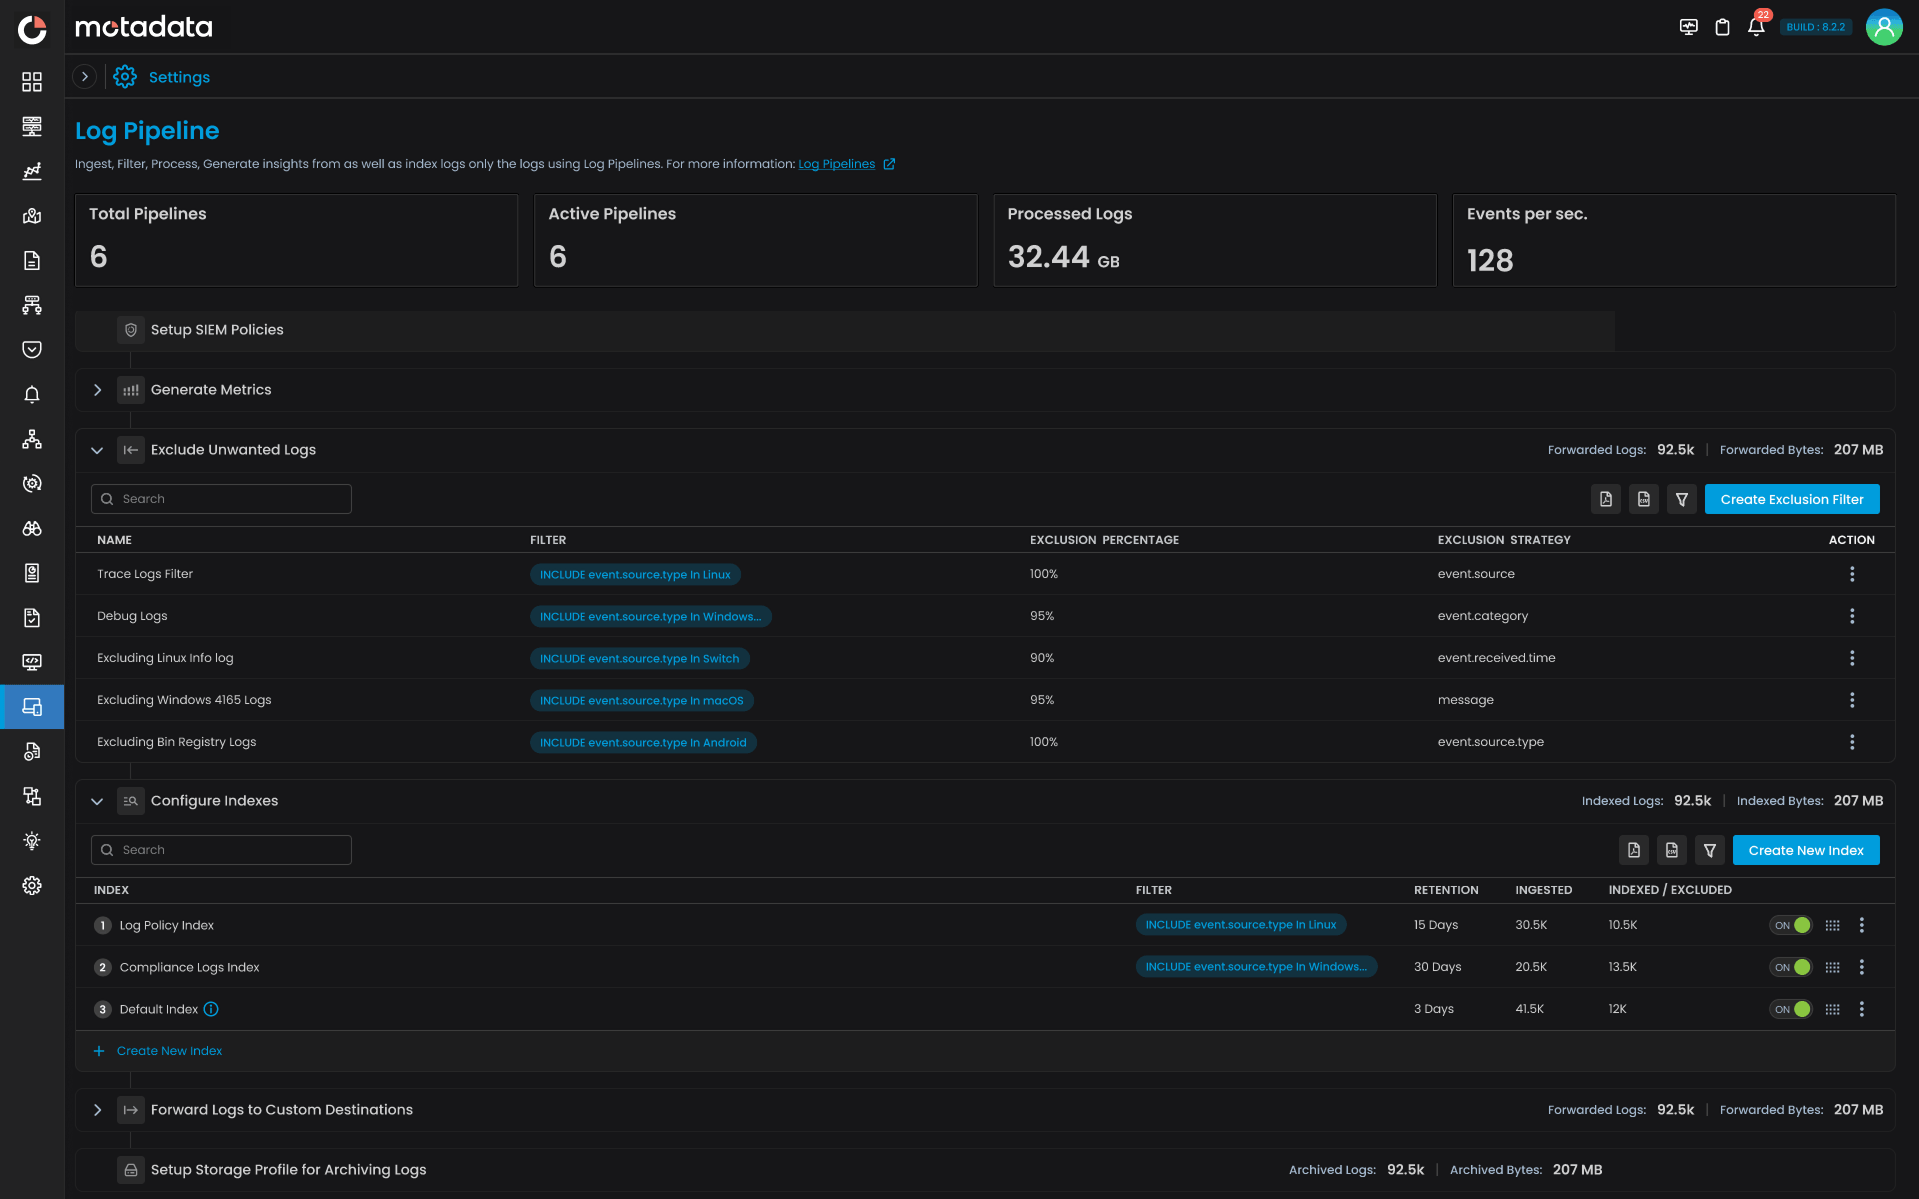Toggle Default Index off
Screen dimensions: 1919x1199
click(1792, 1009)
